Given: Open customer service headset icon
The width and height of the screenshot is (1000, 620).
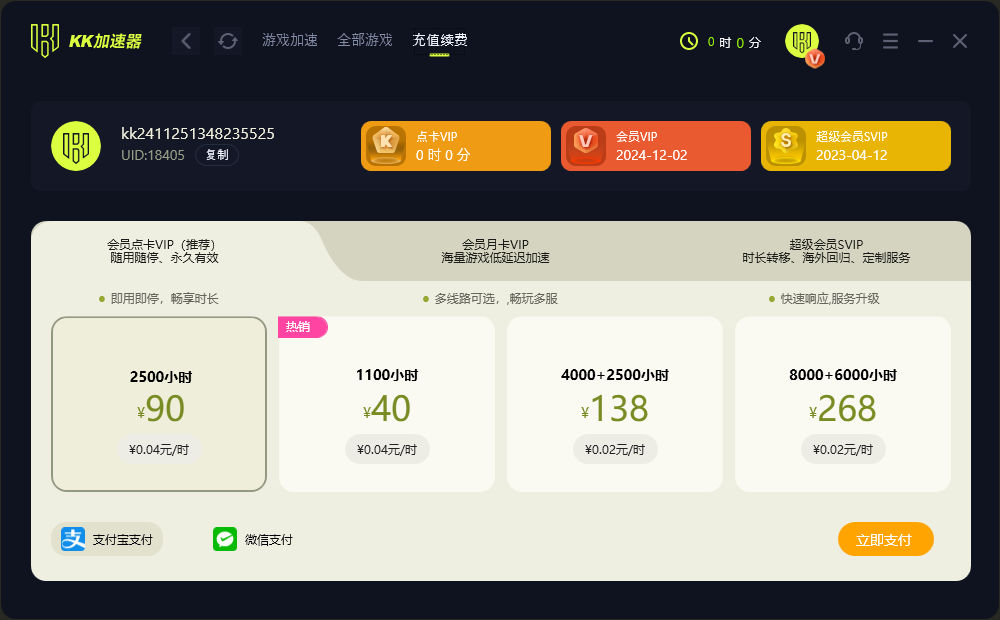Looking at the screenshot, I should pyautogui.click(x=854, y=41).
